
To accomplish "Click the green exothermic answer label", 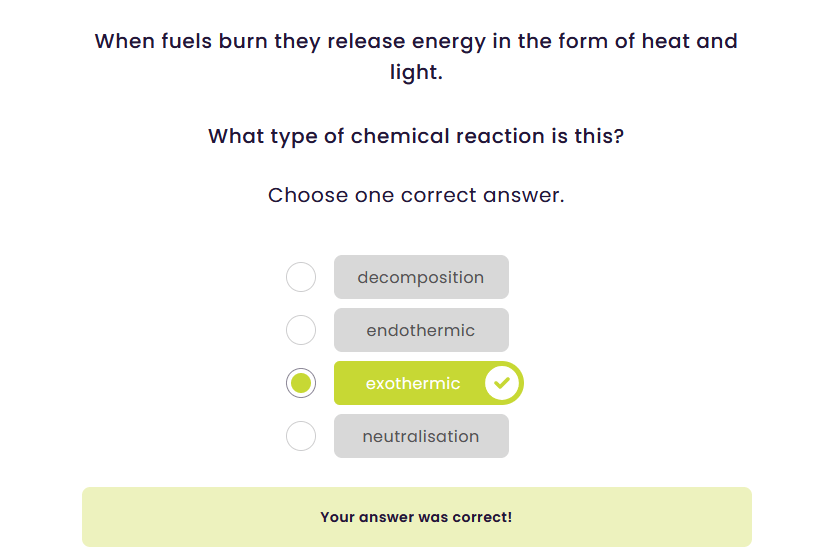I will (413, 383).
